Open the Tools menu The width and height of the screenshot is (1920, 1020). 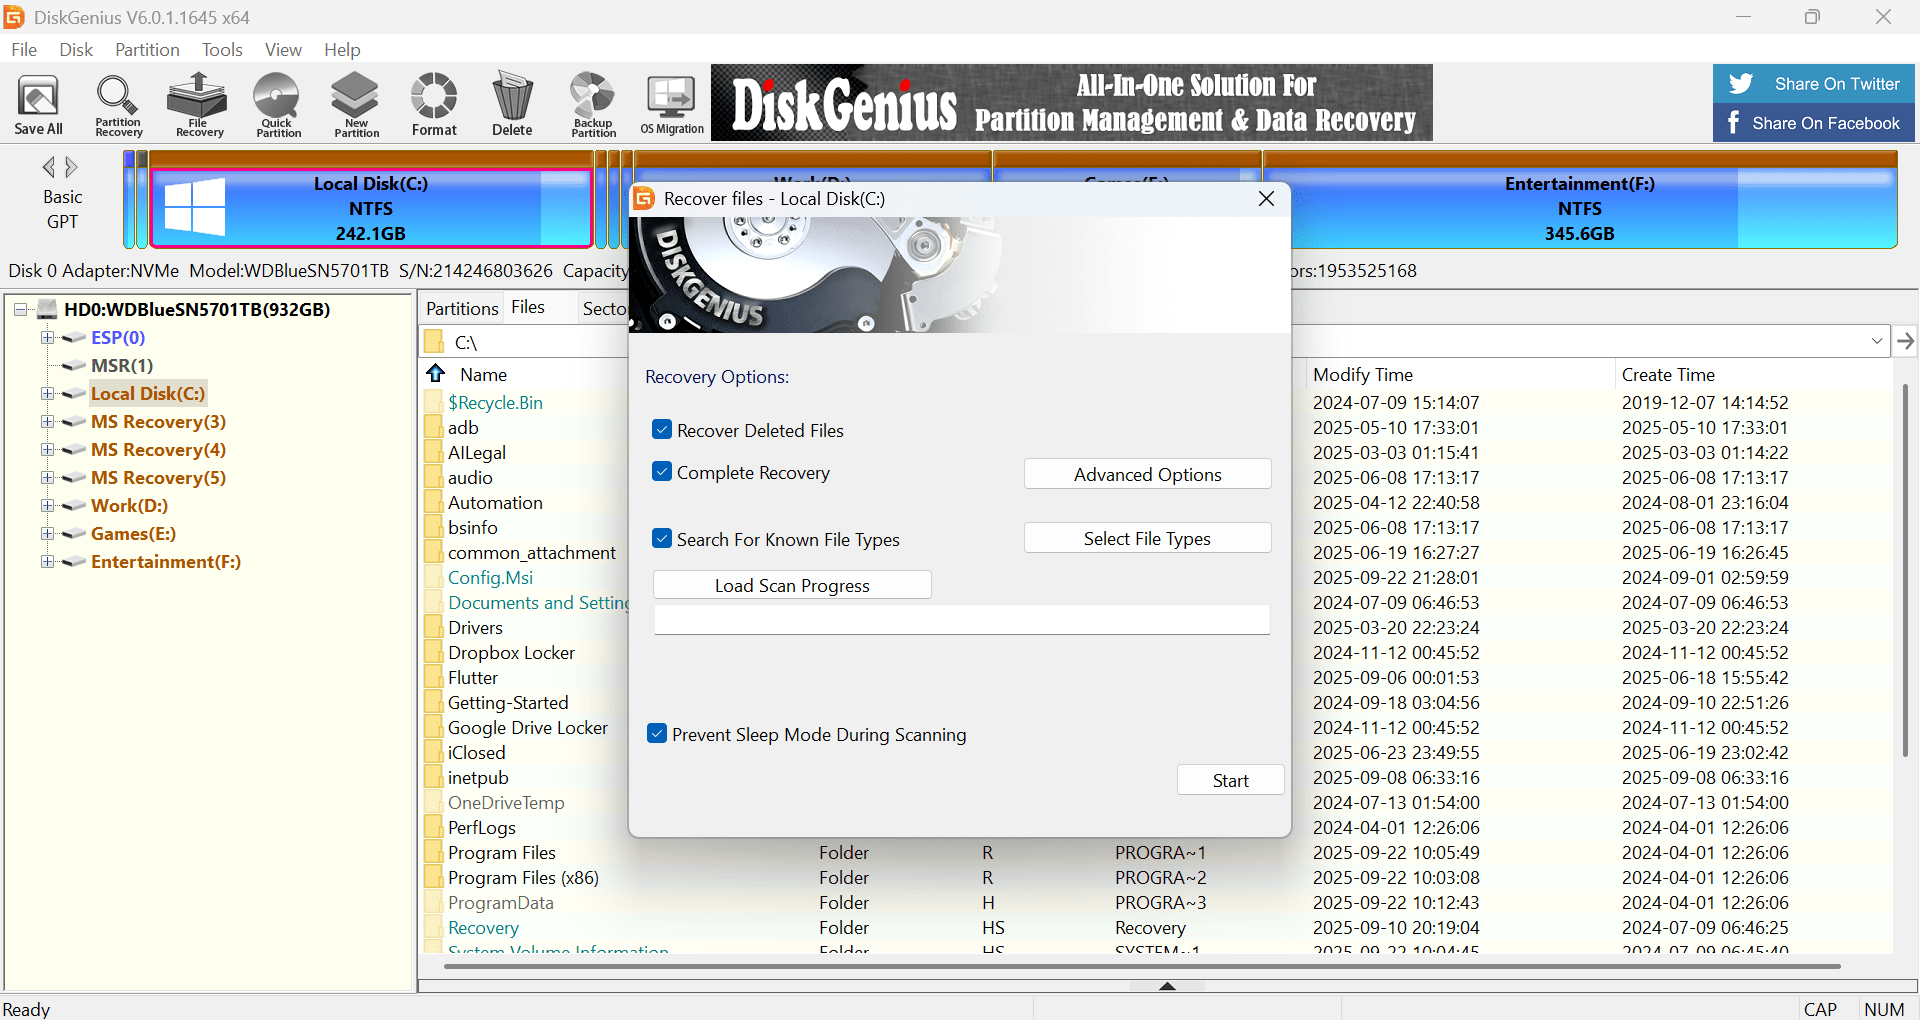coord(221,50)
